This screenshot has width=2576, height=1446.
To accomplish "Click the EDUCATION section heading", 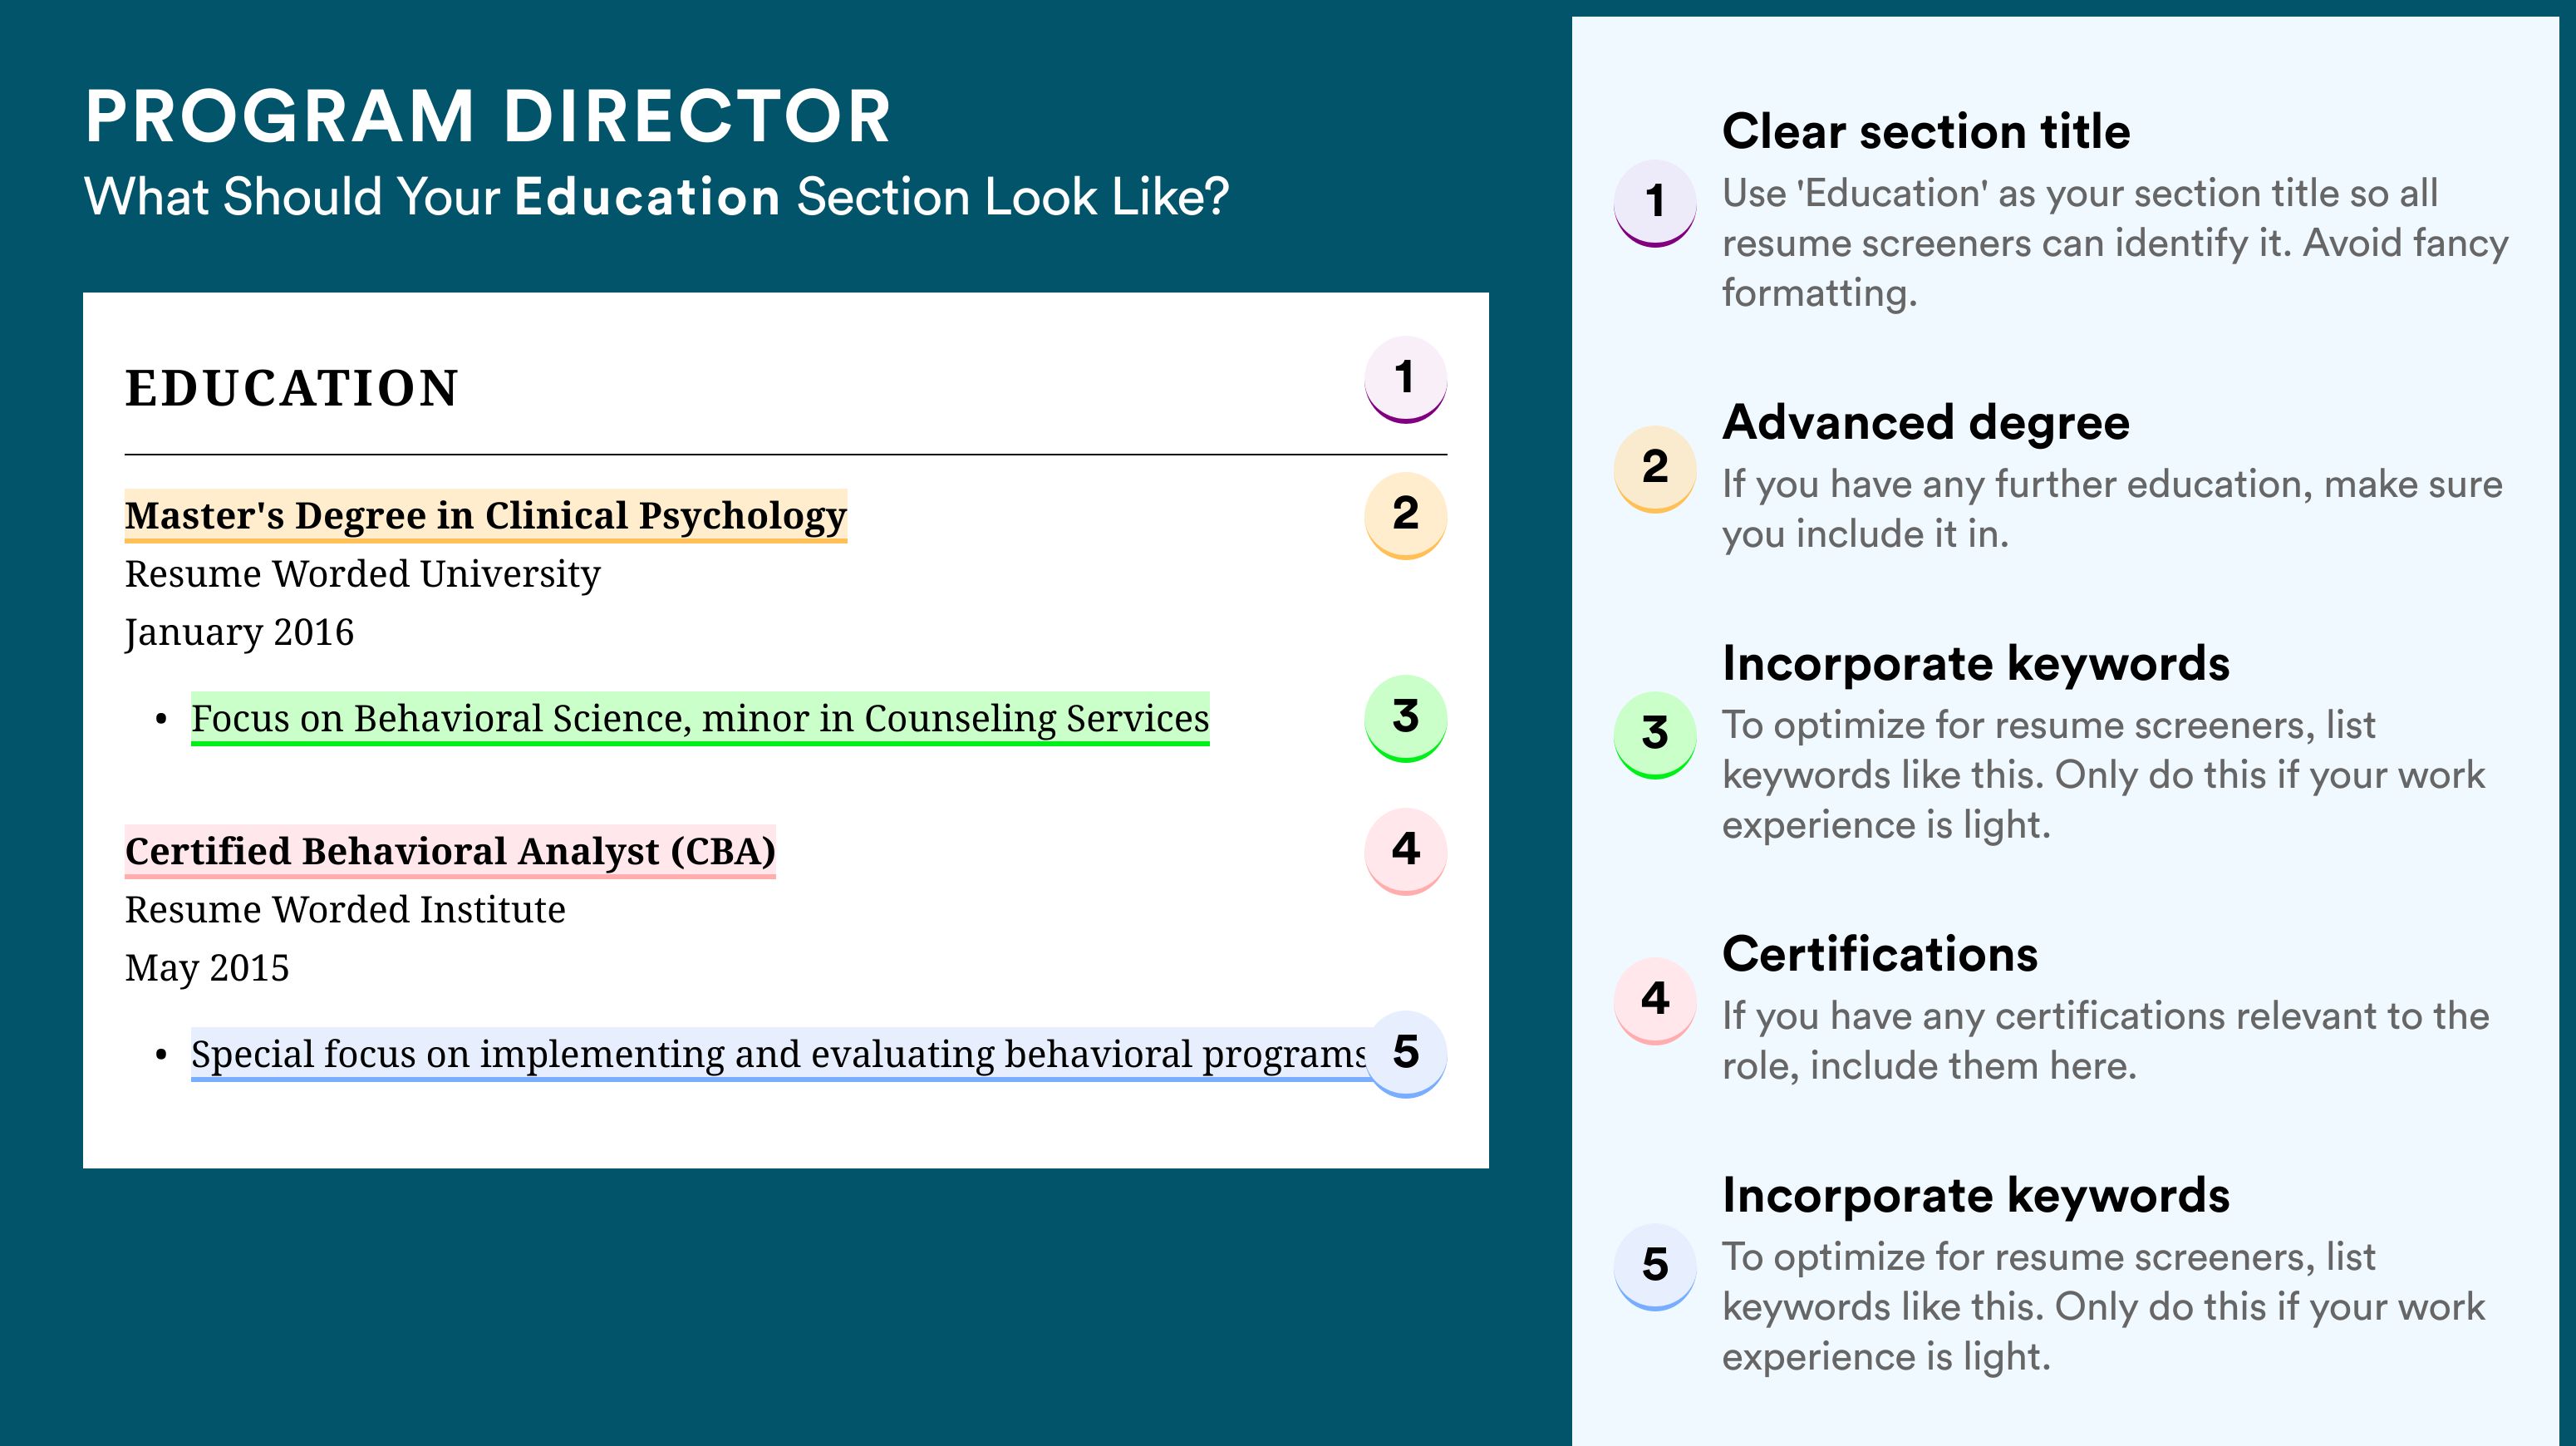I will (x=291, y=388).
